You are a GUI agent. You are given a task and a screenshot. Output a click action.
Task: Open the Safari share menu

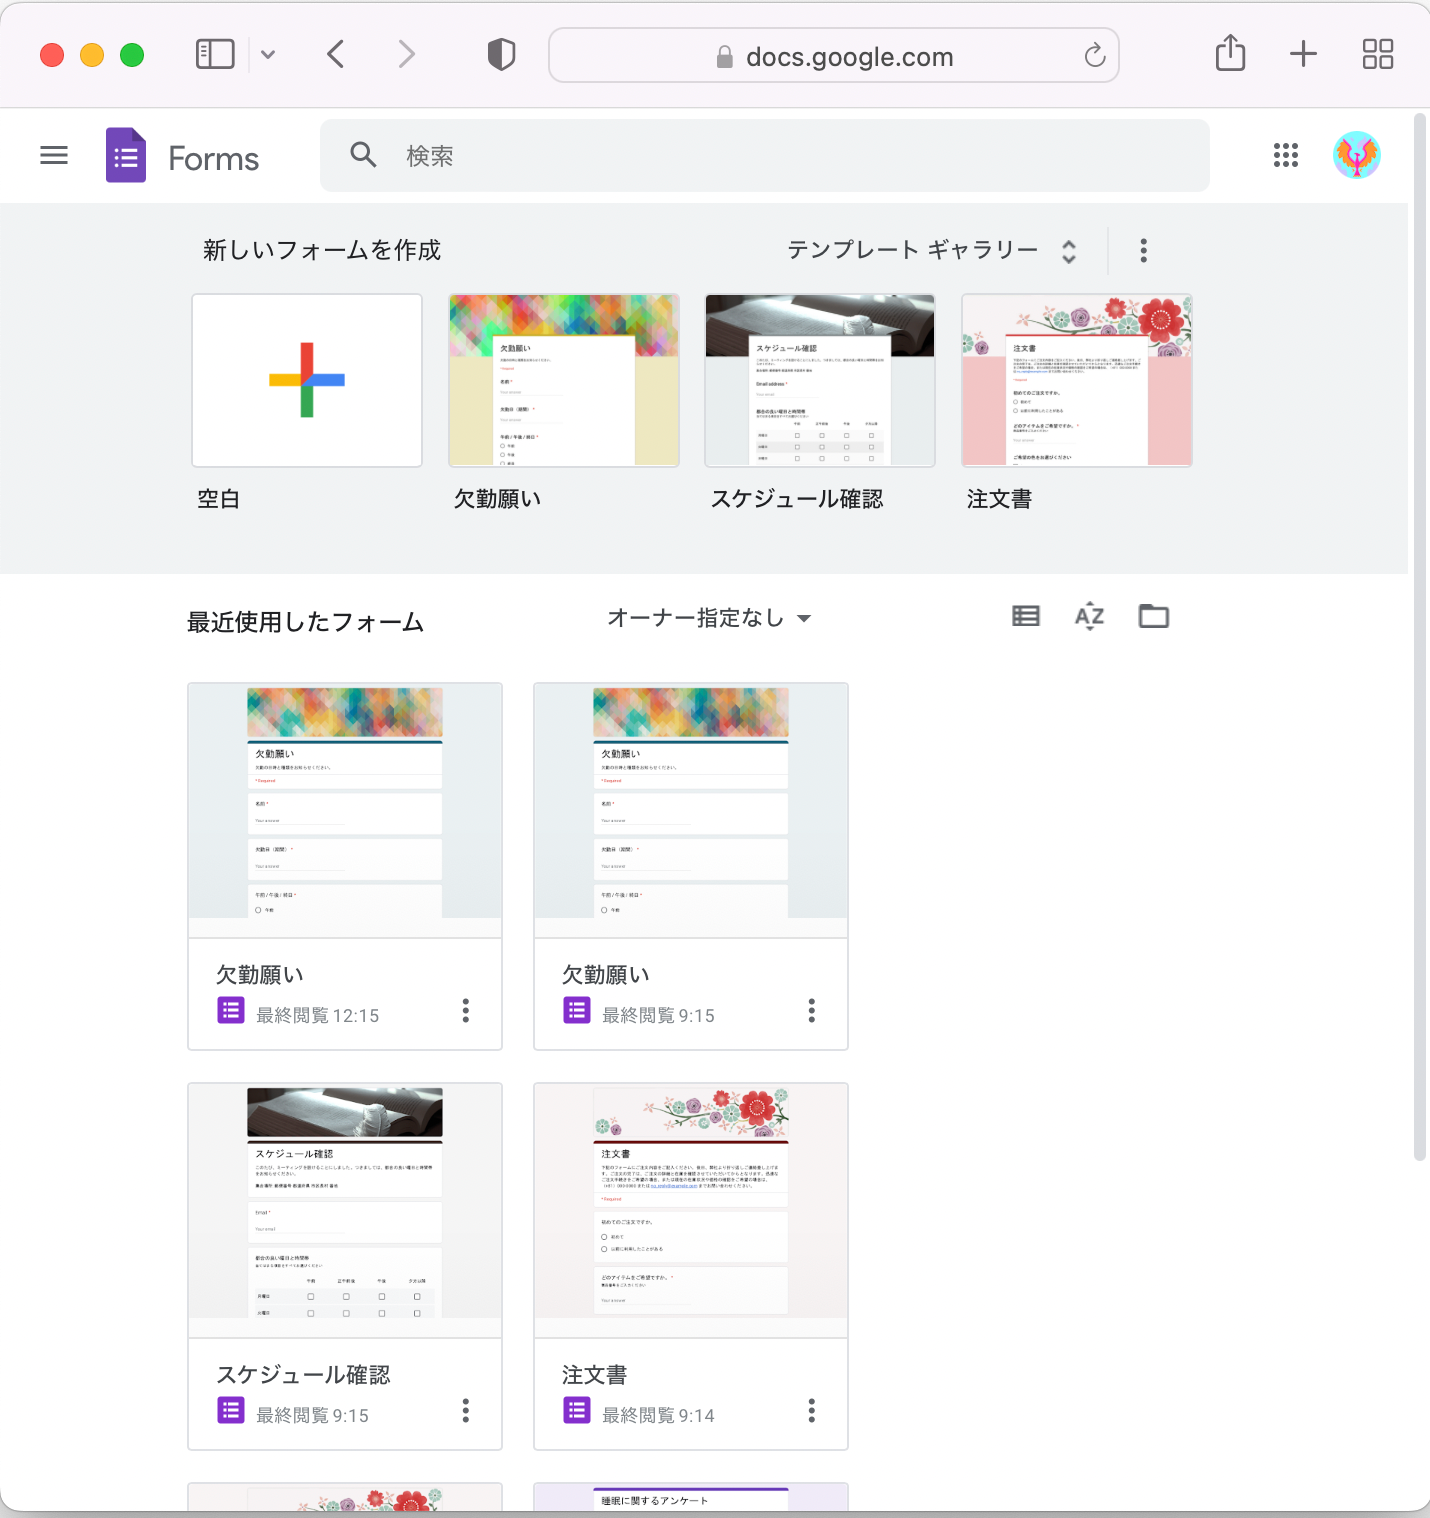(x=1231, y=53)
